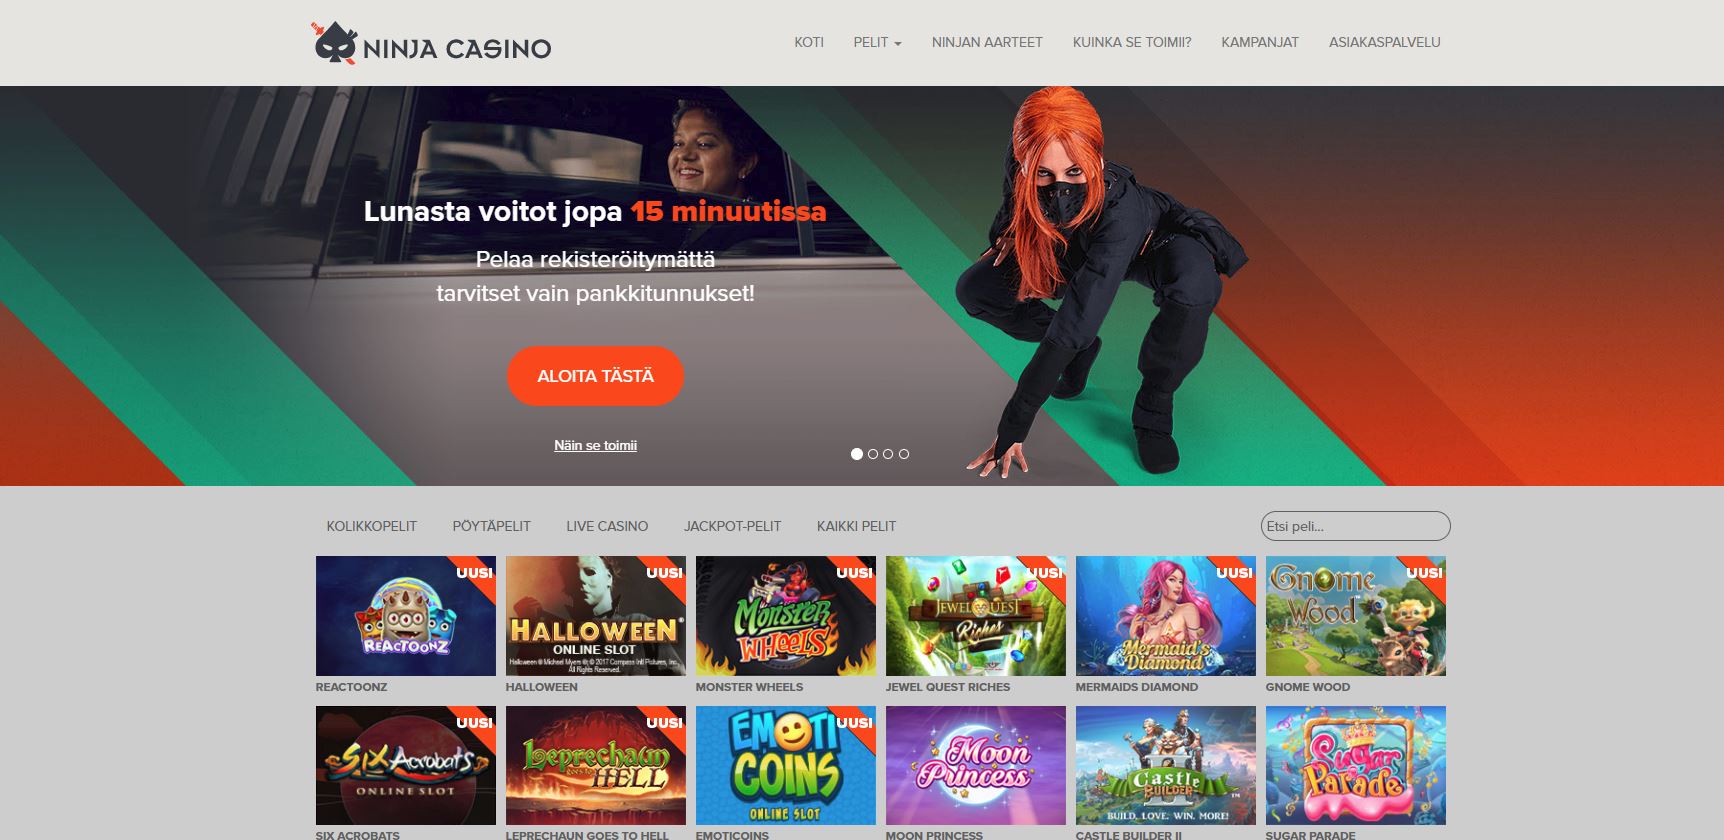Launch the Monster Wheels game tile
Screen dimensions: 1724x840
coord(785,616)
